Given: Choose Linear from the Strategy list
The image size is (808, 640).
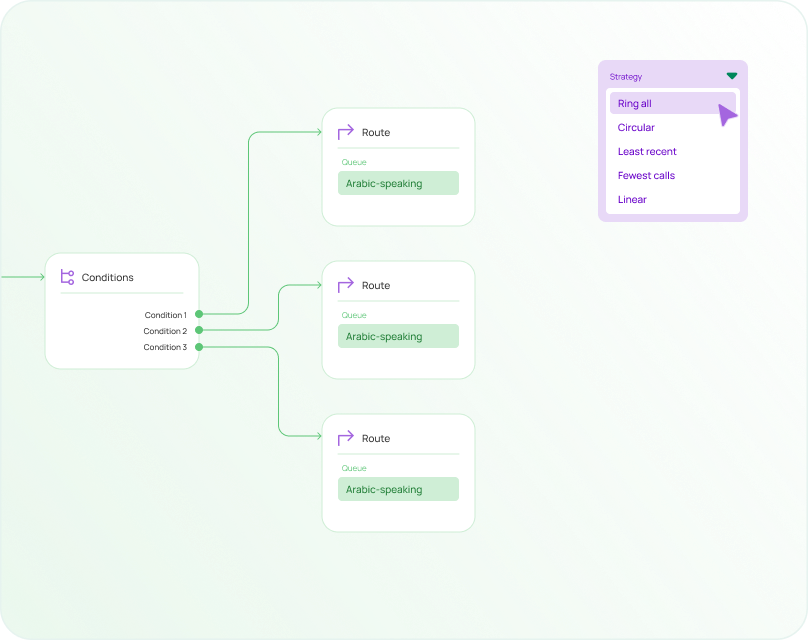Looking at the screenshot, I should [632, 200].
